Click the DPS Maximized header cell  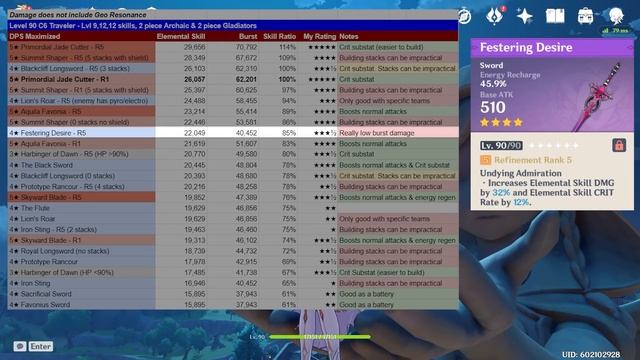click(35, 36)
